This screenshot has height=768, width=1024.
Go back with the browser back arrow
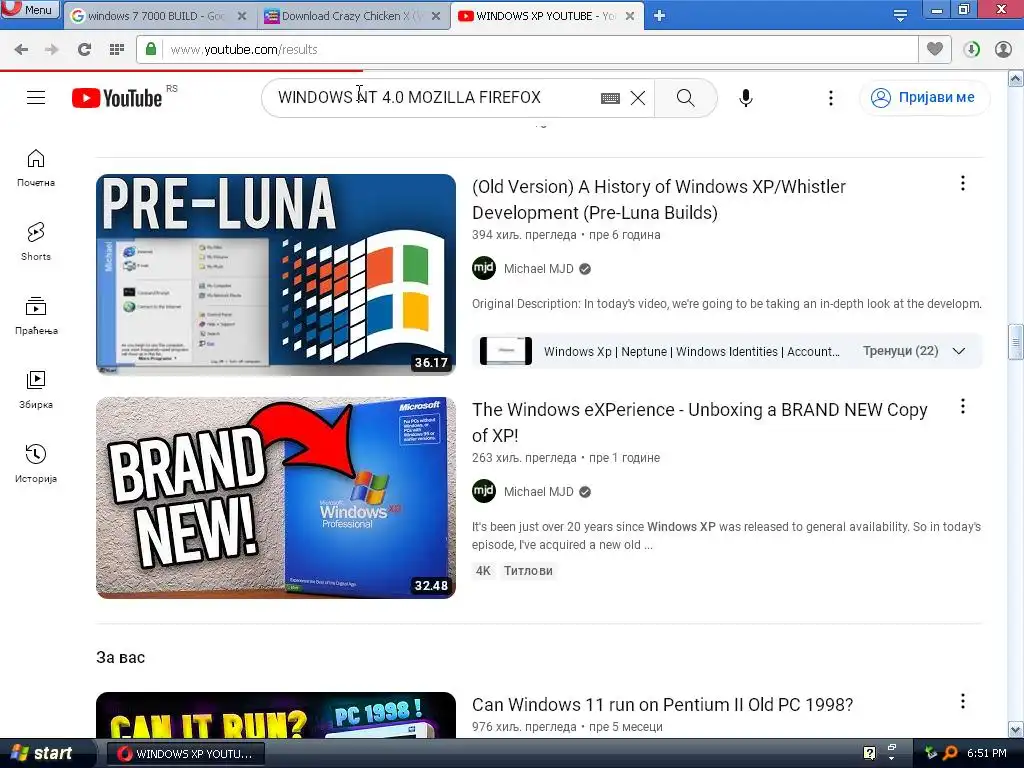21,49
